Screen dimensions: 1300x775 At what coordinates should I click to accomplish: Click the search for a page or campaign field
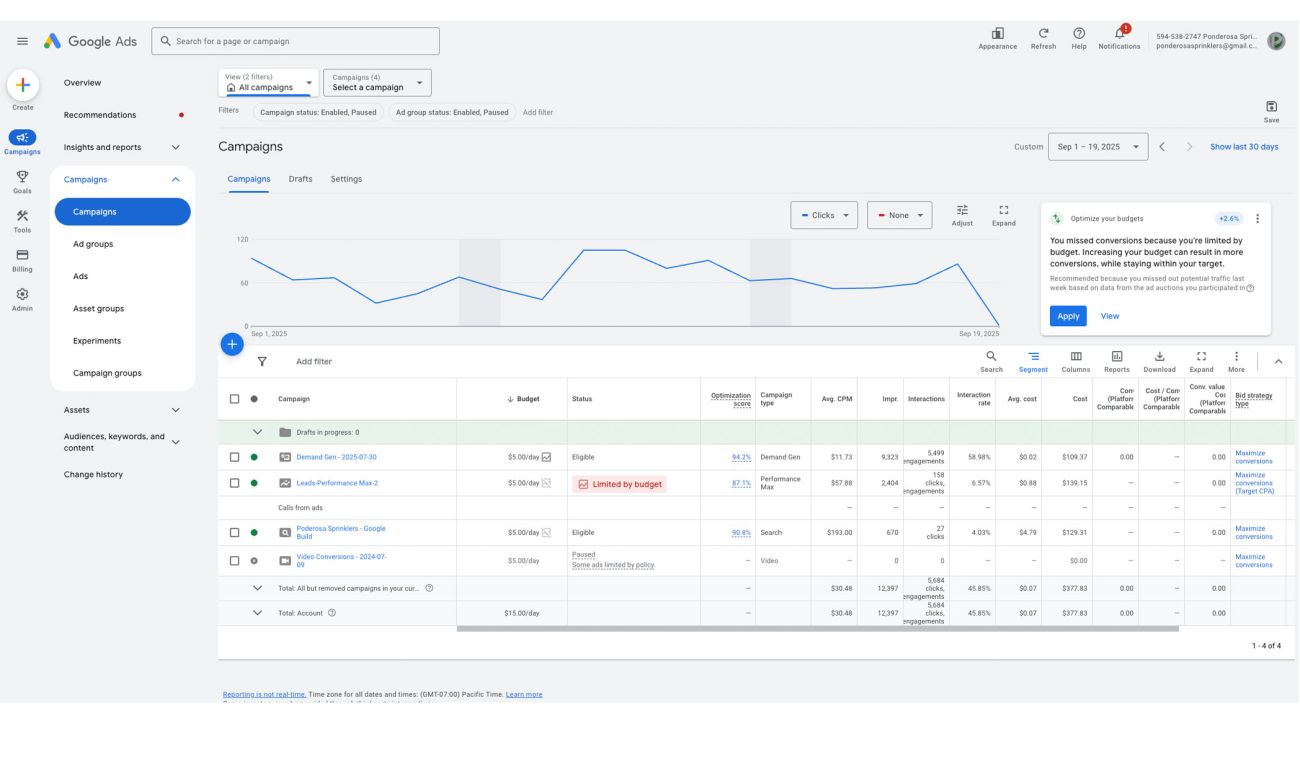[x=296, y=41]
